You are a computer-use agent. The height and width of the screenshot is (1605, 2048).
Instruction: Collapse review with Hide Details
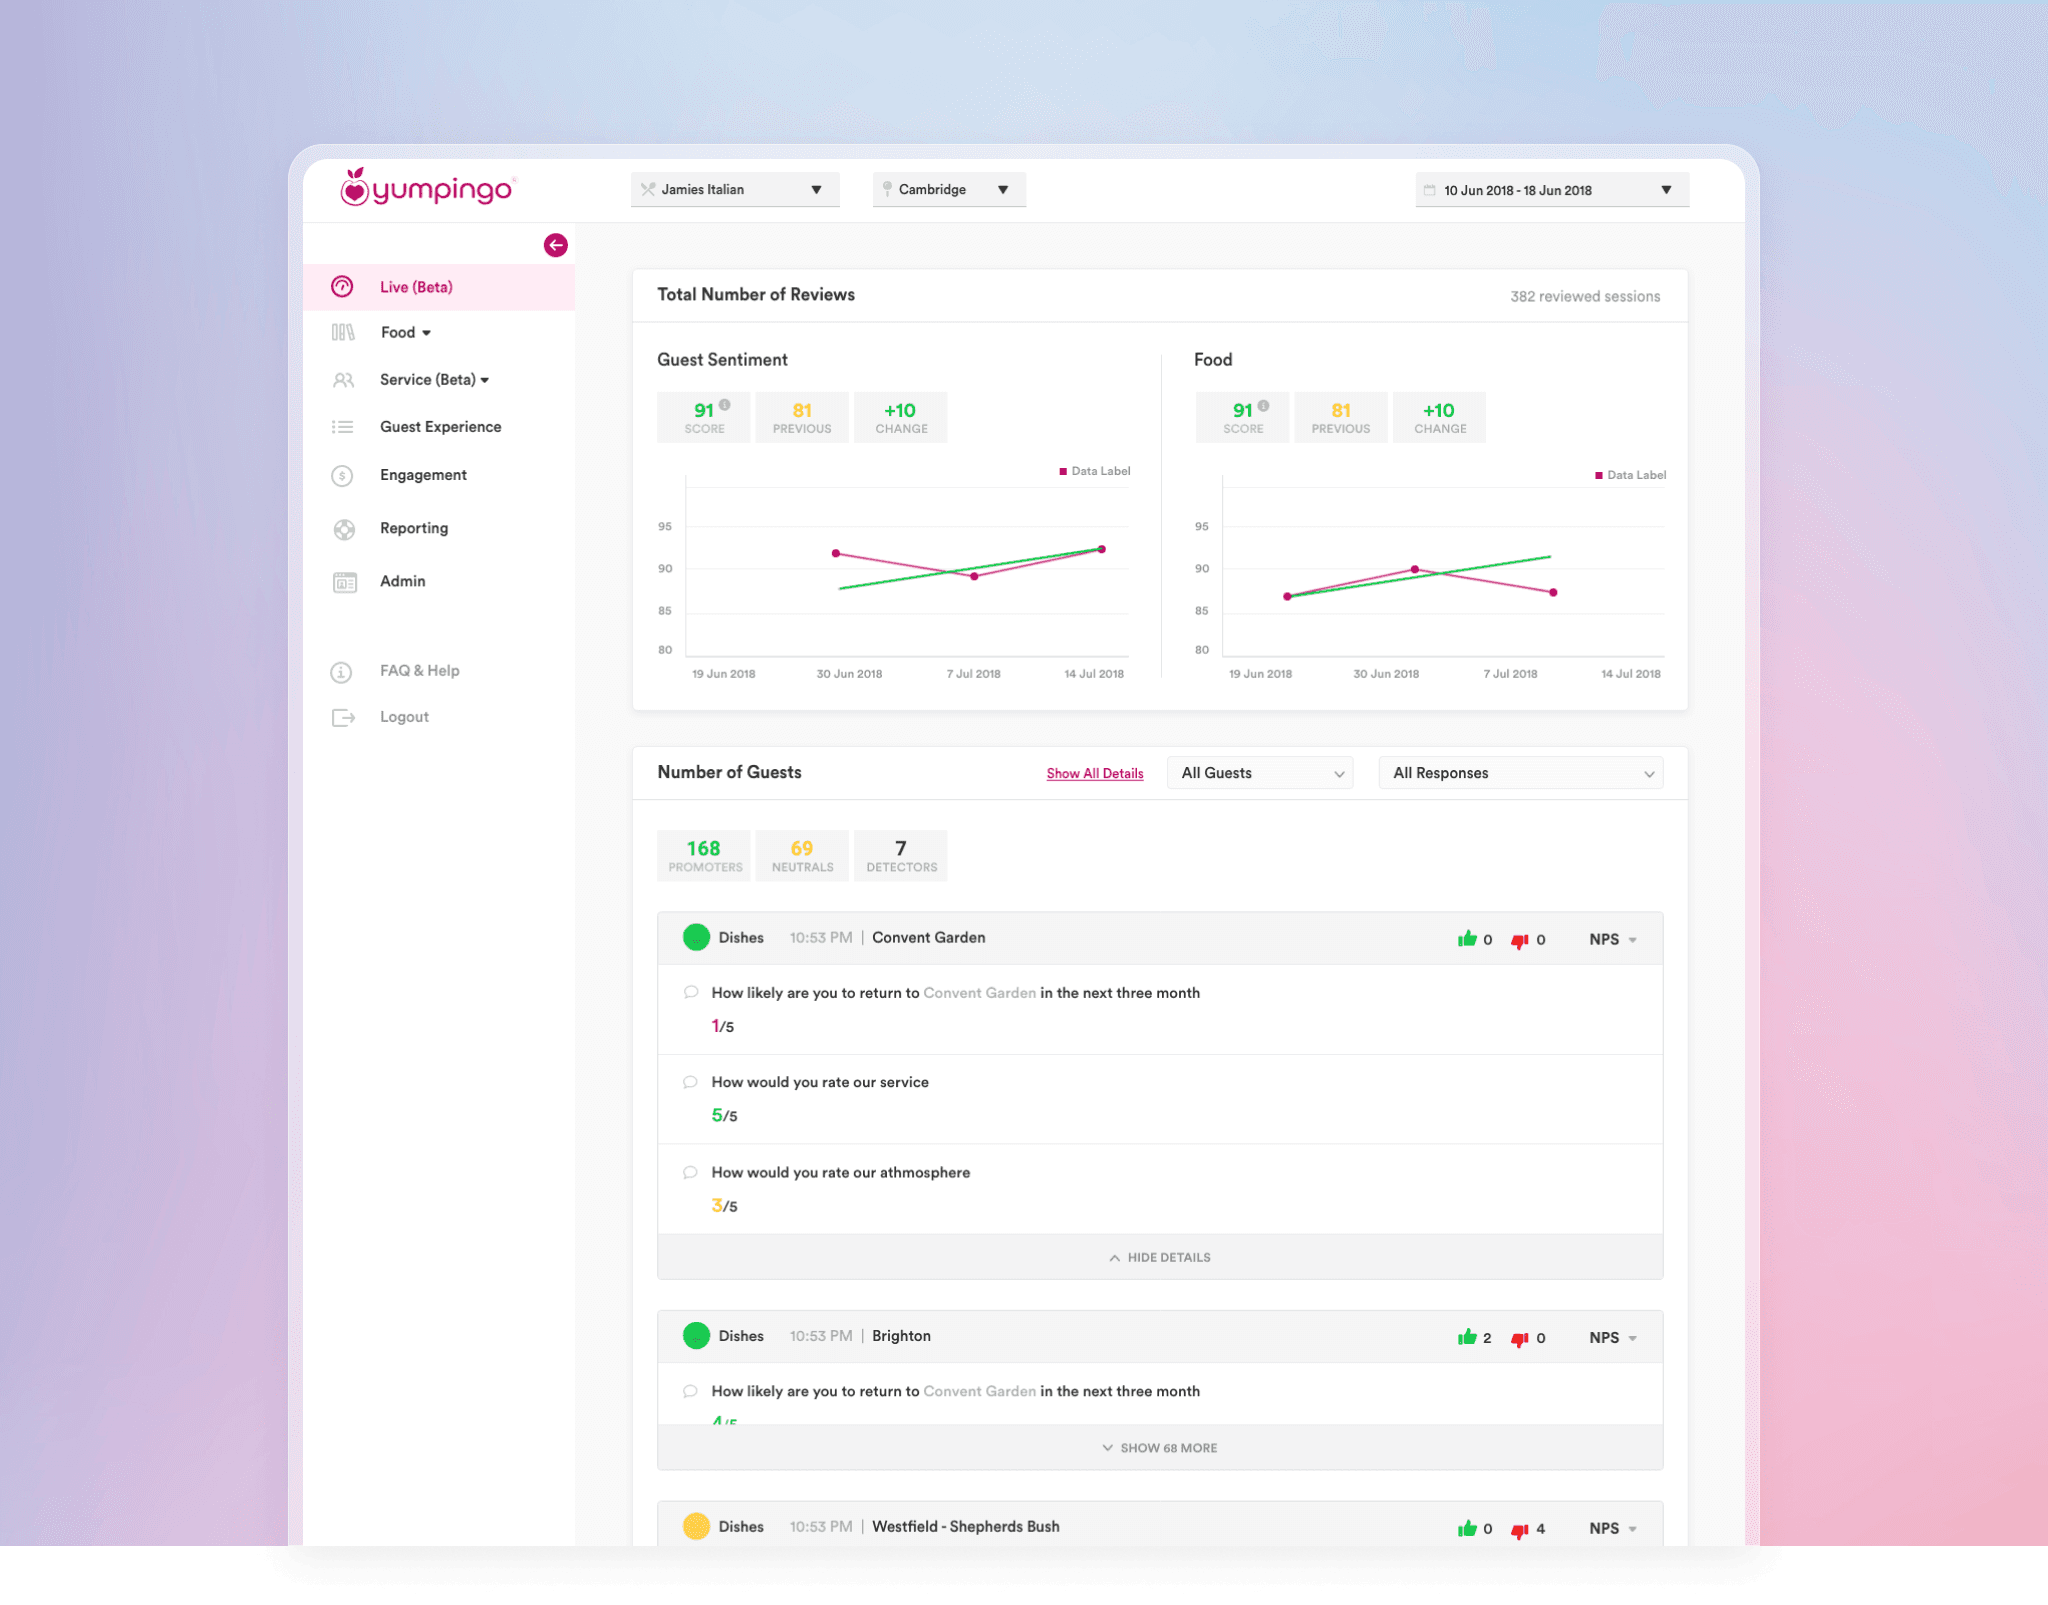tap(1160, 1257)
